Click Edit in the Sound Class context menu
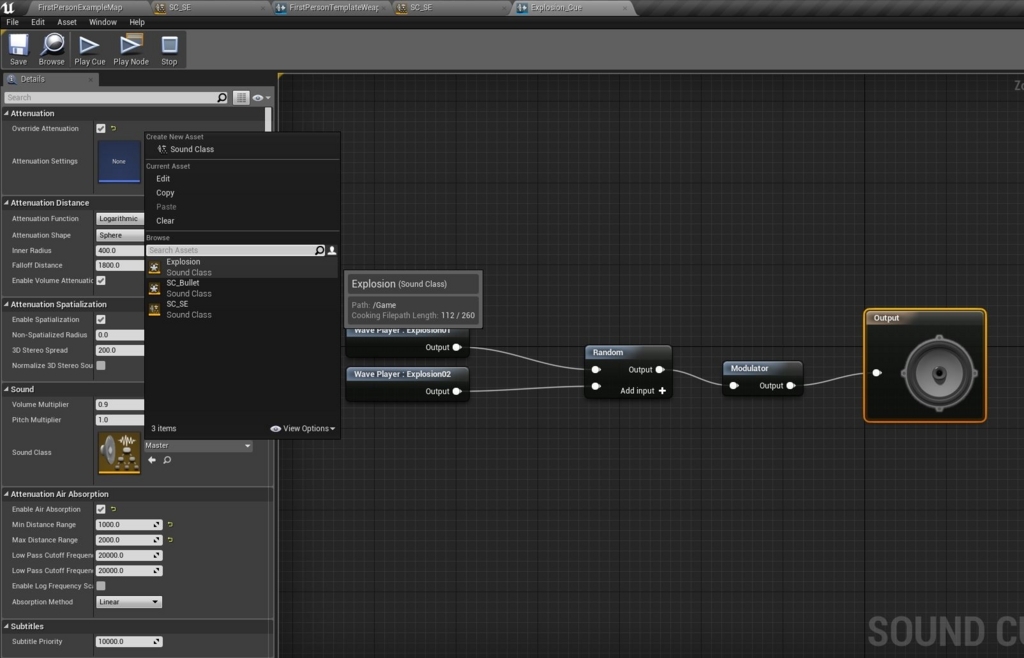This screenshot has width=1024, height=658. coord(162,178)
